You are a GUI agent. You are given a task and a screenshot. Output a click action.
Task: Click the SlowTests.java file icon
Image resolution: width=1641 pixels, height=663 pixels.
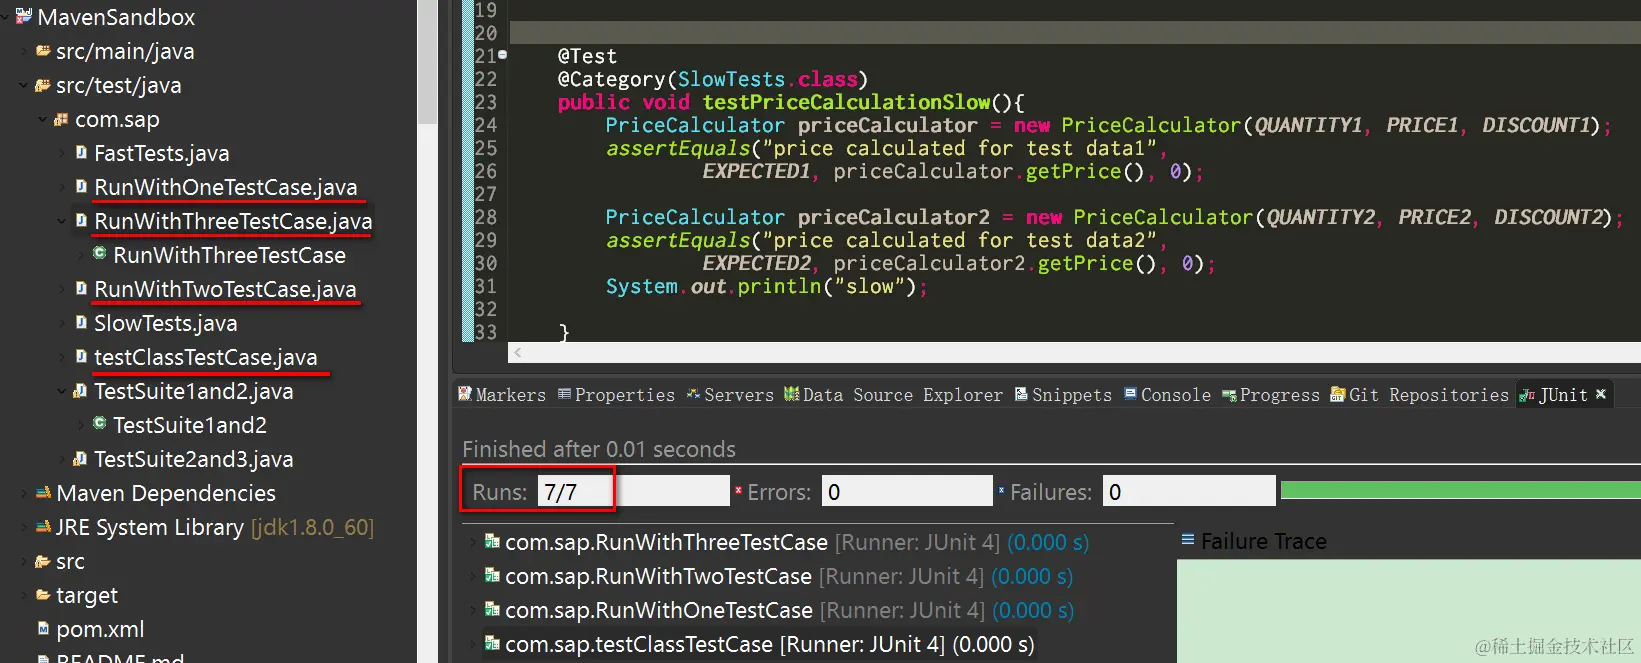82,322
